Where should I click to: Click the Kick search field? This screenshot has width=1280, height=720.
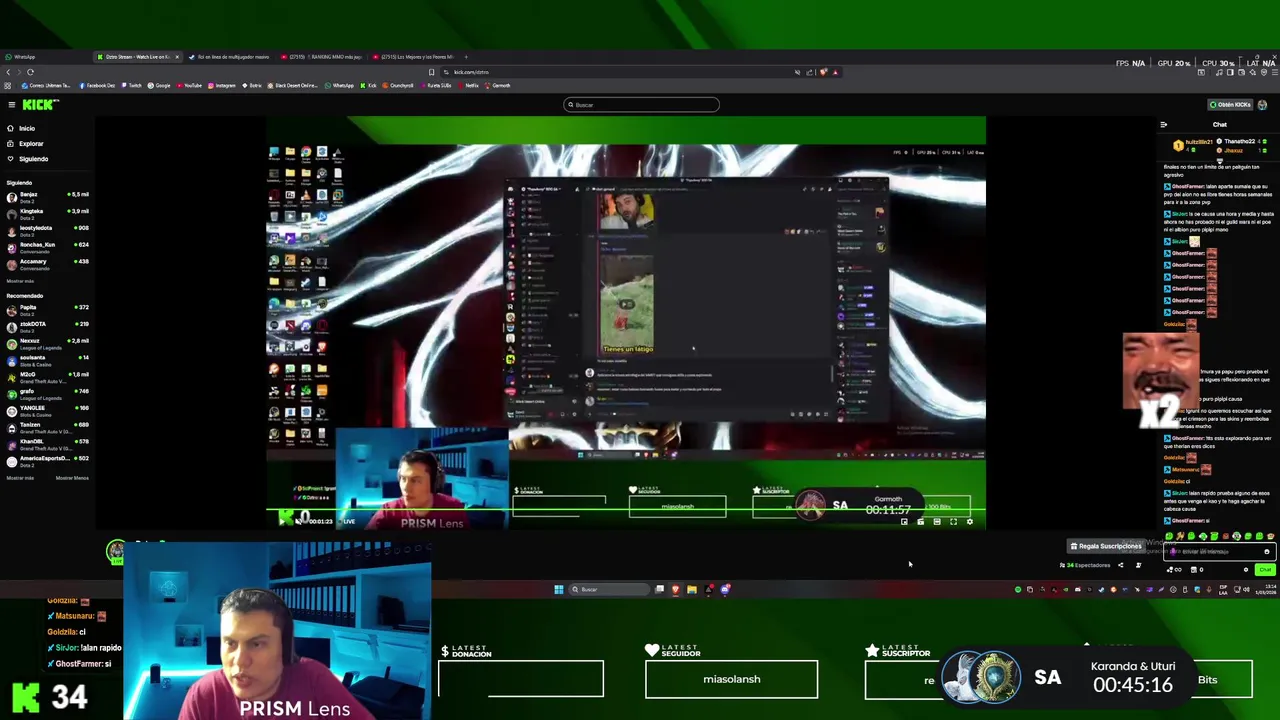coord(641,104)
